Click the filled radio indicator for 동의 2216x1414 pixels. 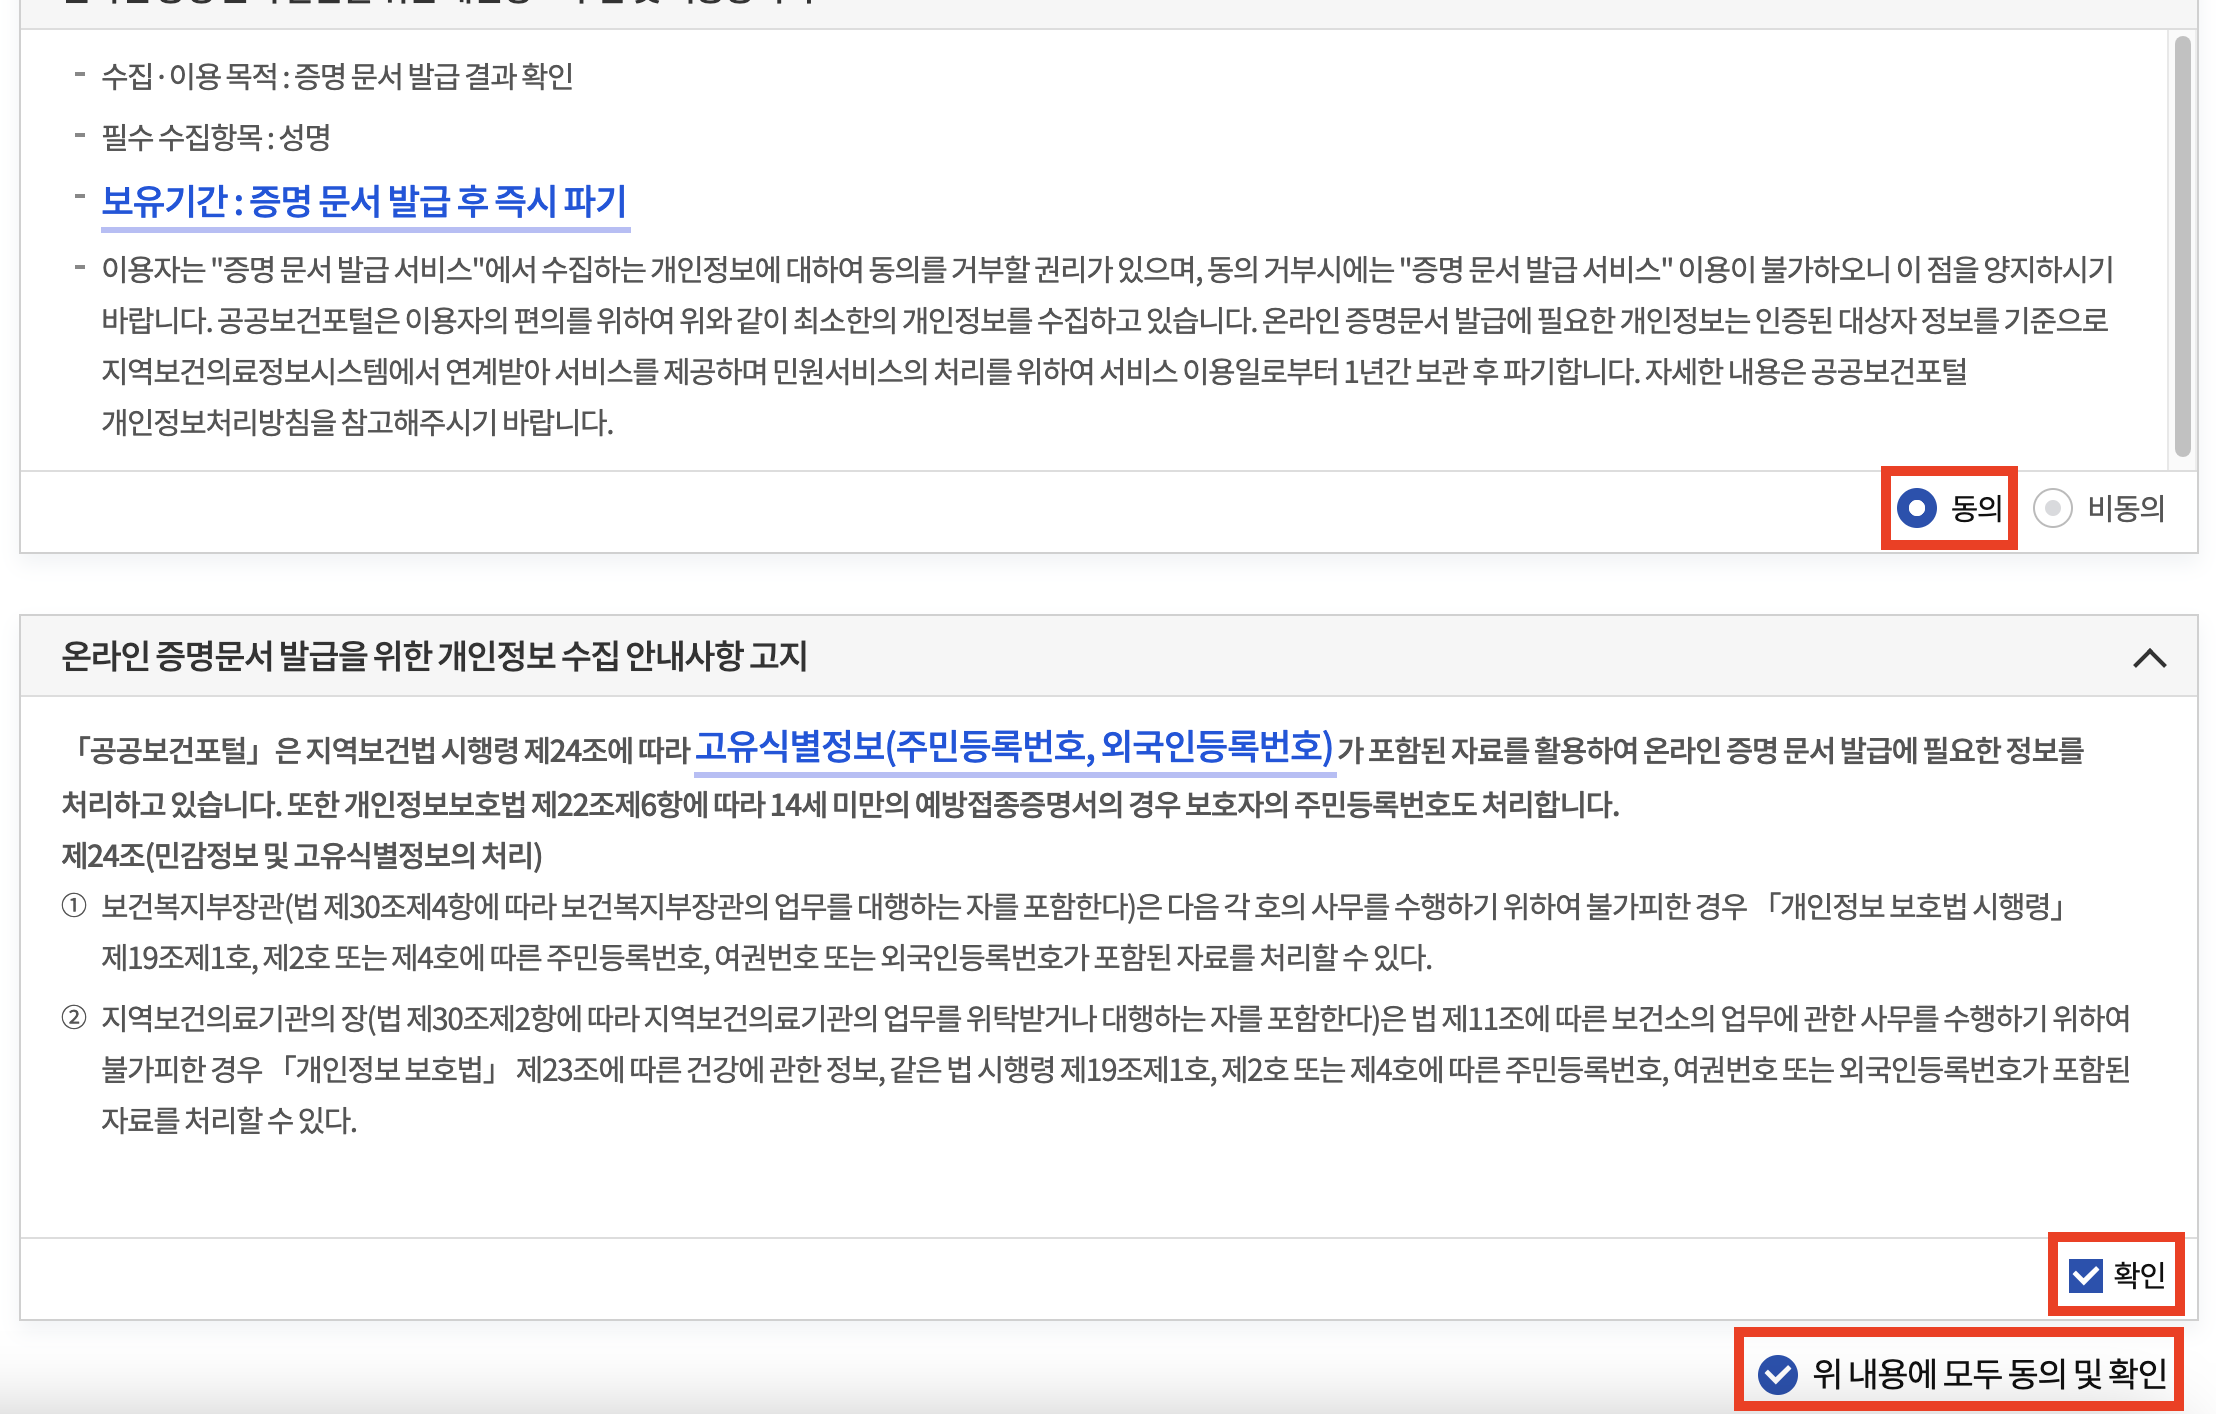pyautogui.click(x=1916, y=509)
